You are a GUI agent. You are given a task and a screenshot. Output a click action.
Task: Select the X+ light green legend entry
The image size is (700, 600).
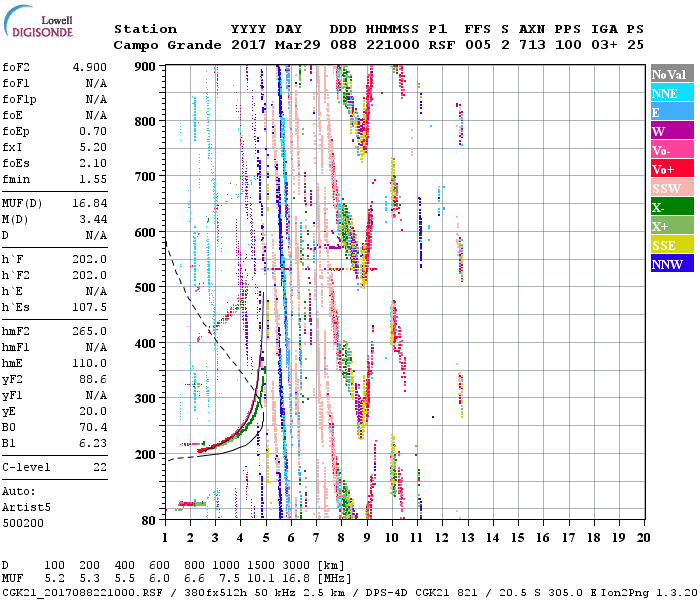(671, 226)
